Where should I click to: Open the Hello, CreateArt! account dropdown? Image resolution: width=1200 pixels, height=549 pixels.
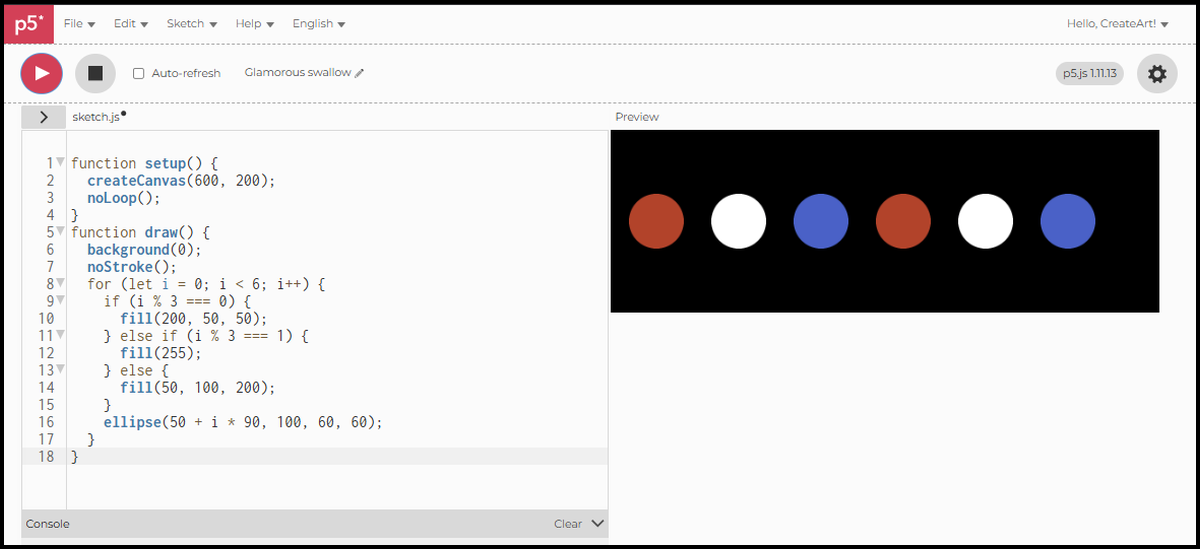tap(1117, 23)
